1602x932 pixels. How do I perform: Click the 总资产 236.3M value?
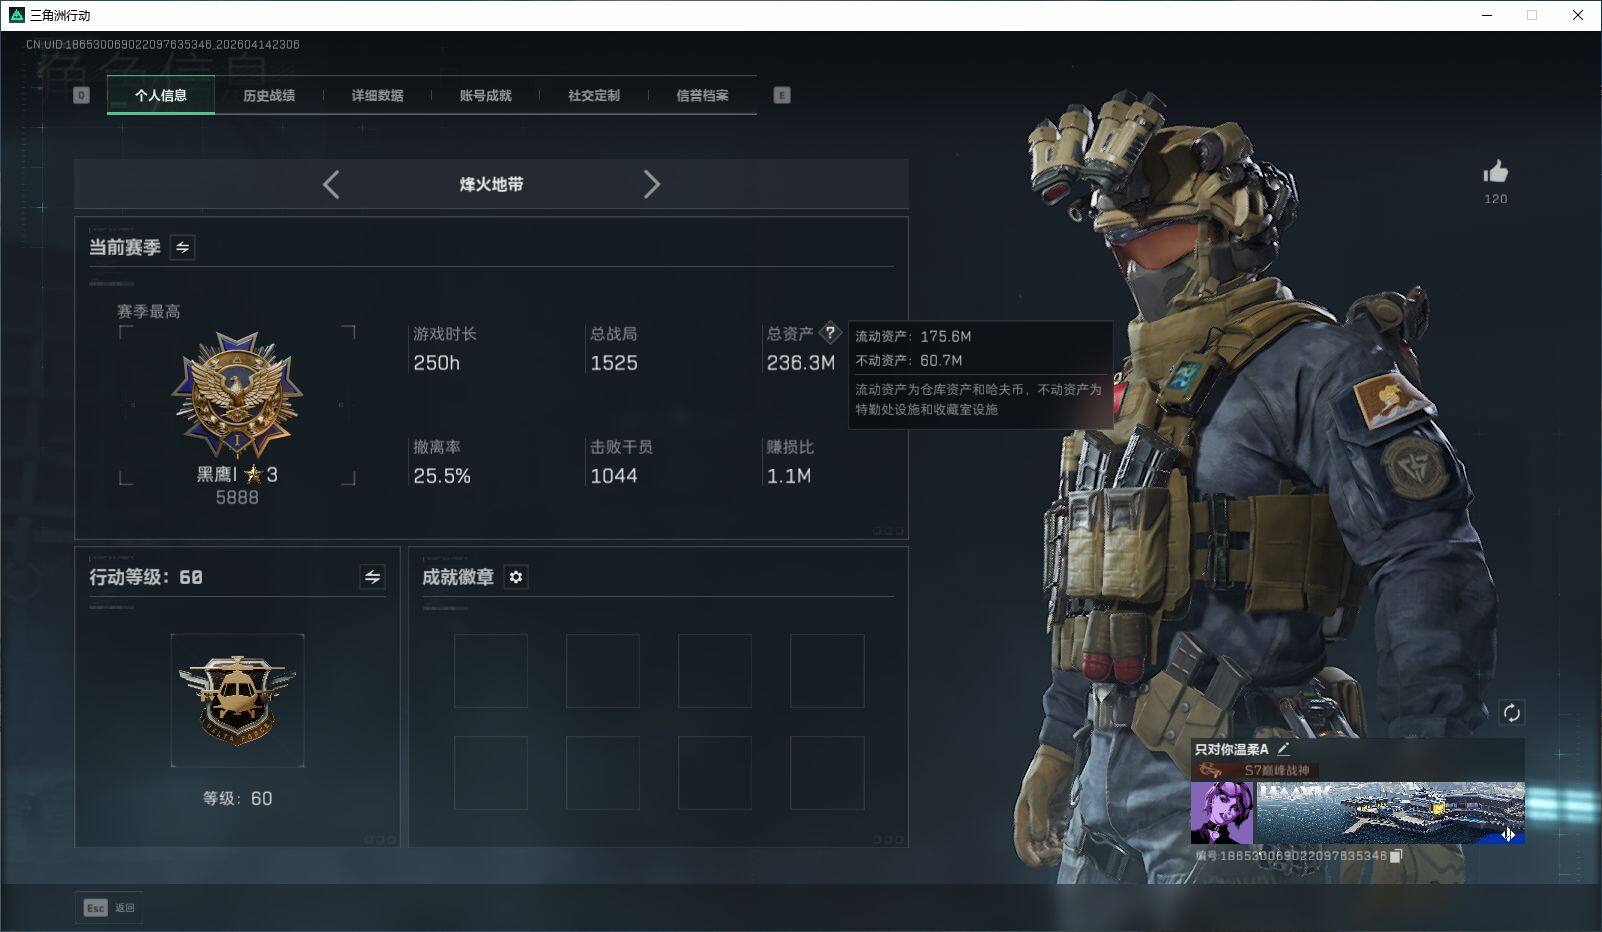pyautogui.click(x=801, y=363)
